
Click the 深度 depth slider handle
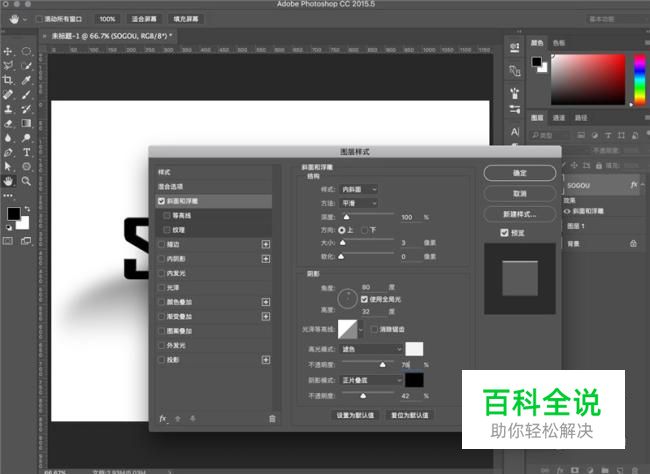pyautogui.click(x=346, y=217)
